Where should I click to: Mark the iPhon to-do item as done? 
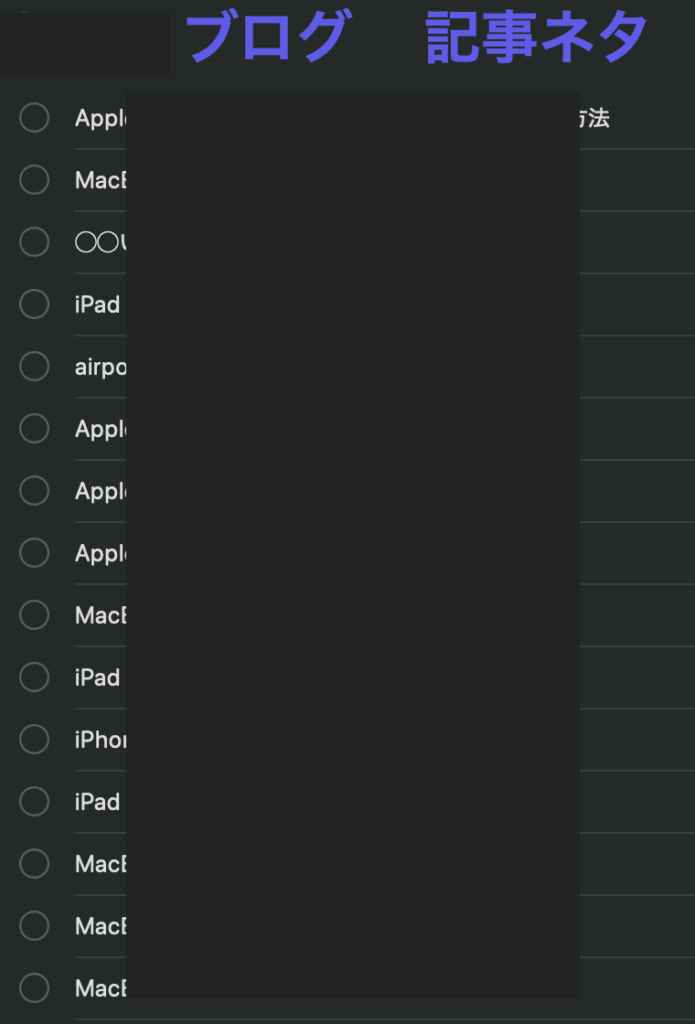coord(35,739)
